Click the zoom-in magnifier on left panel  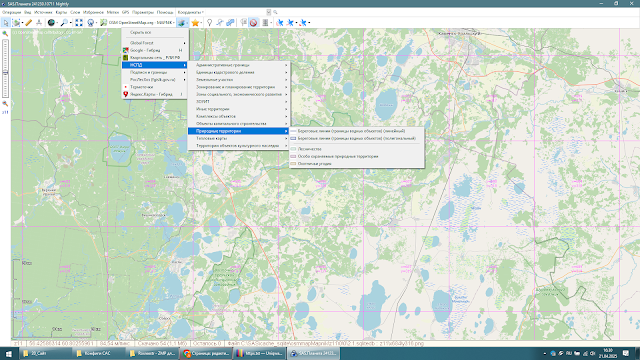pyautogui.click(x=5, y=34)
